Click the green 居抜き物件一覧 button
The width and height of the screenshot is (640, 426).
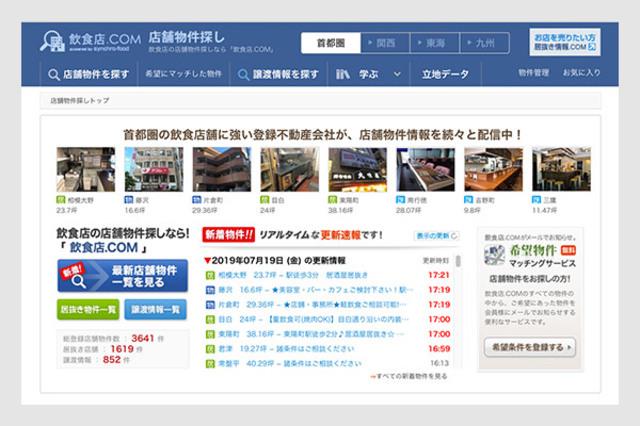[87, 310]
